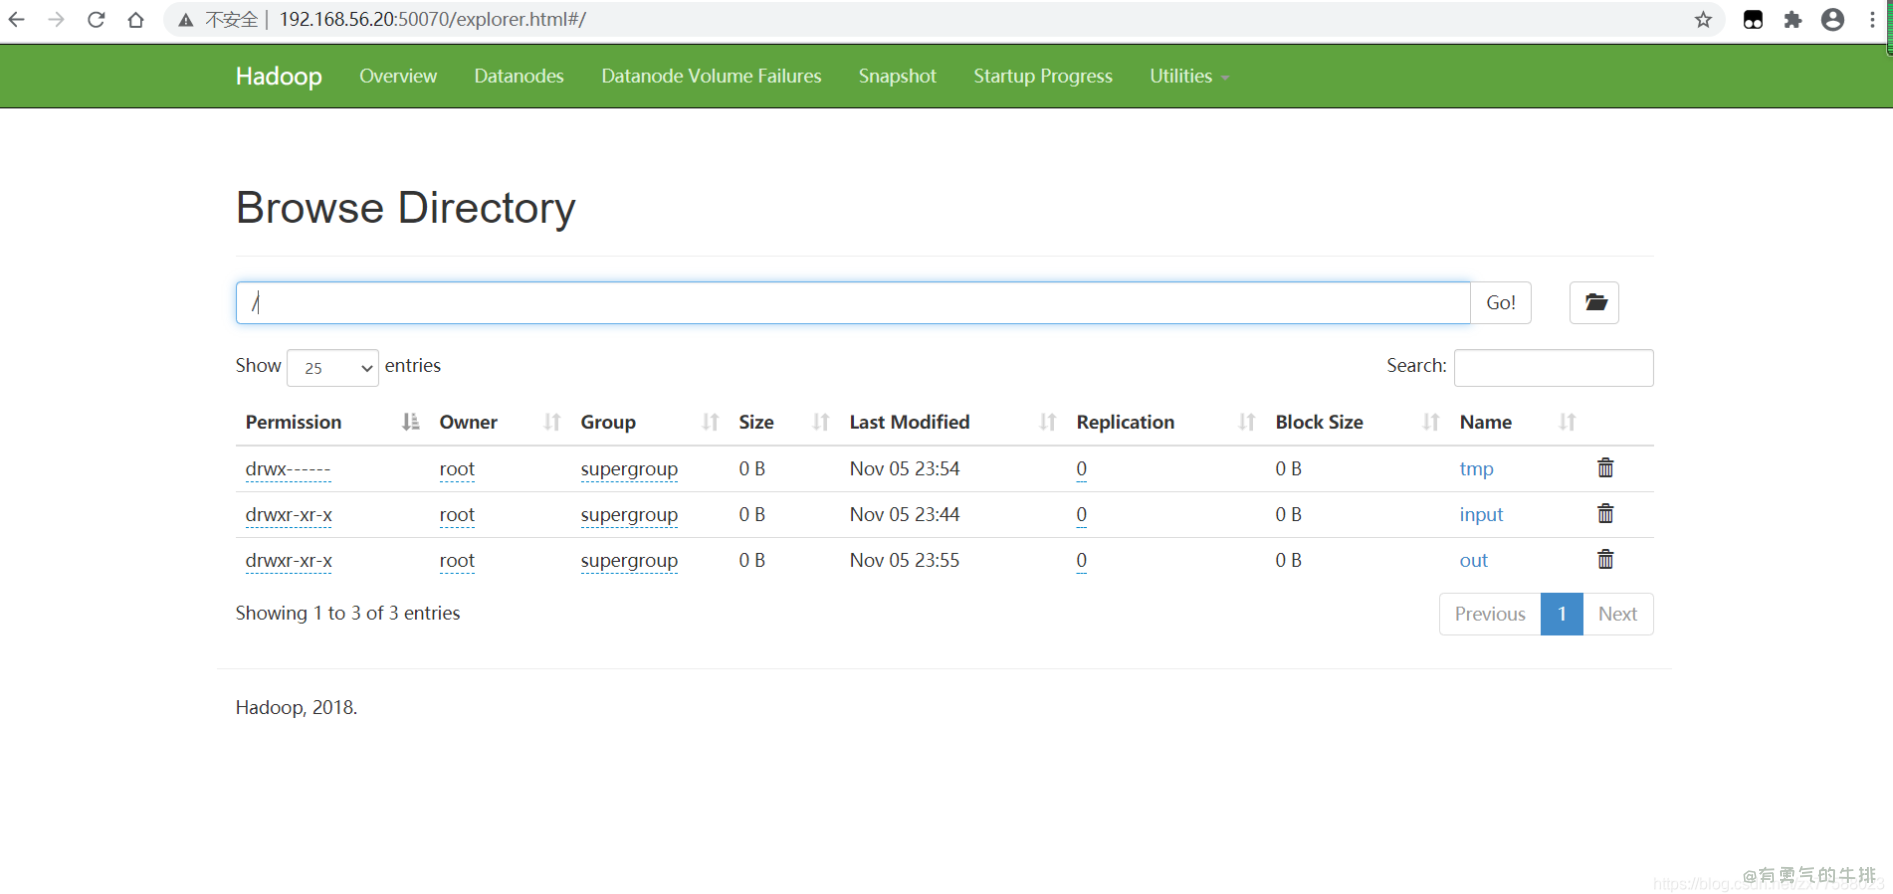Viewport: 1893px width, 894px height.
Task: Open the input directory link
Action: point(1481,515)
